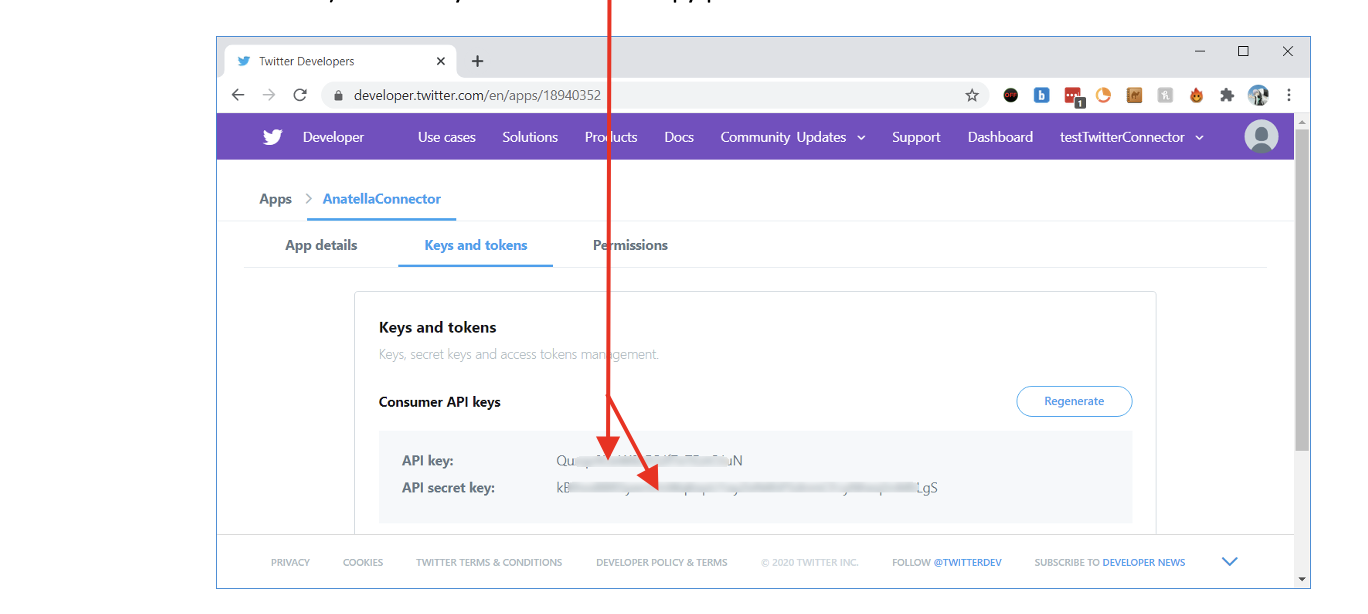This screenshot has height=614, width=1368.
Task: Open the Chrome three-dot menu
Action: 1289,95
